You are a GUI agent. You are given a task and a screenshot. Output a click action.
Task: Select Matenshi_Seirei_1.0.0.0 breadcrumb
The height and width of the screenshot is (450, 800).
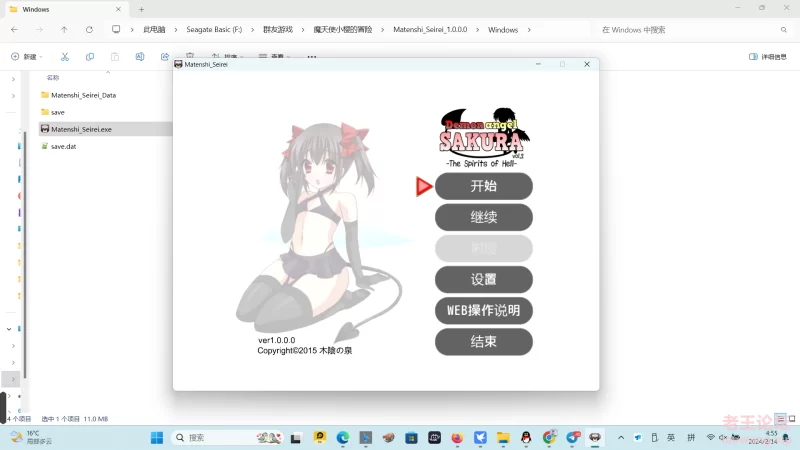coord(430,30)
